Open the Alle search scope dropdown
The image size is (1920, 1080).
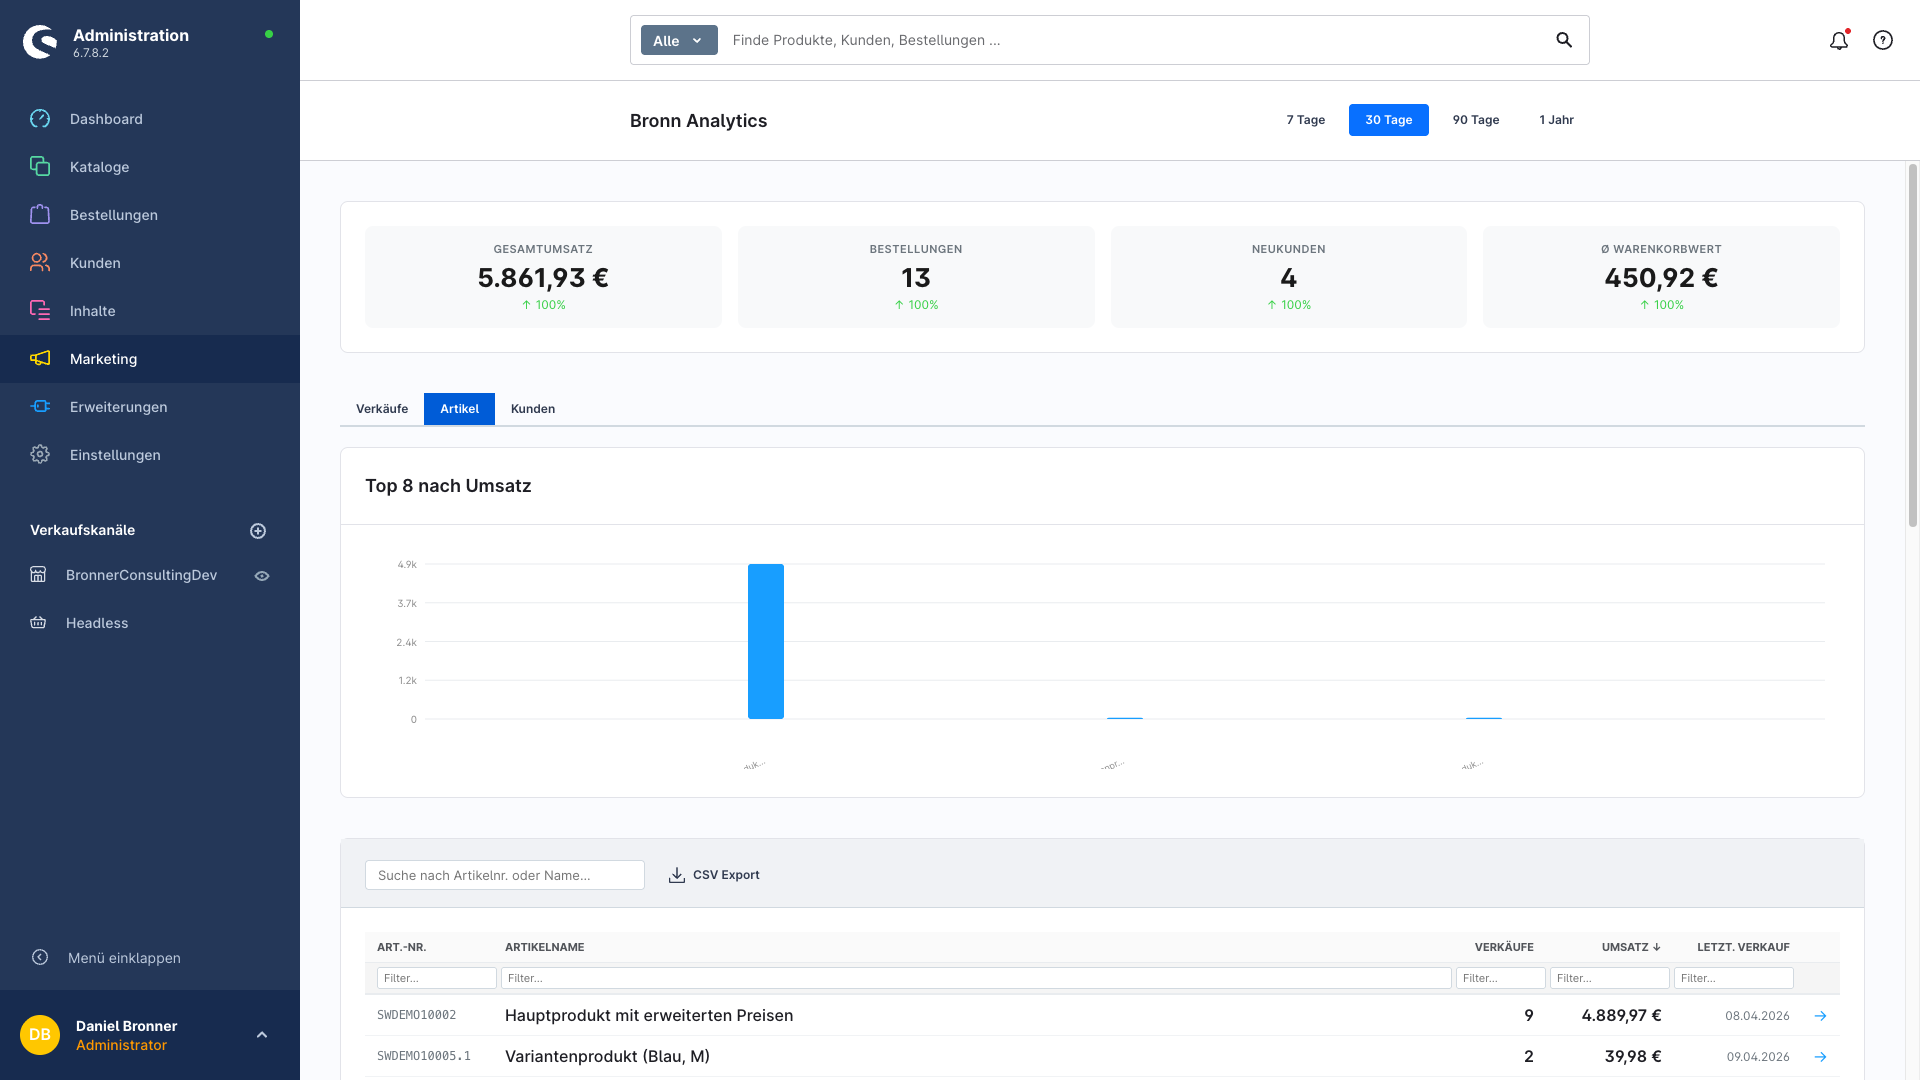(679, 41)
